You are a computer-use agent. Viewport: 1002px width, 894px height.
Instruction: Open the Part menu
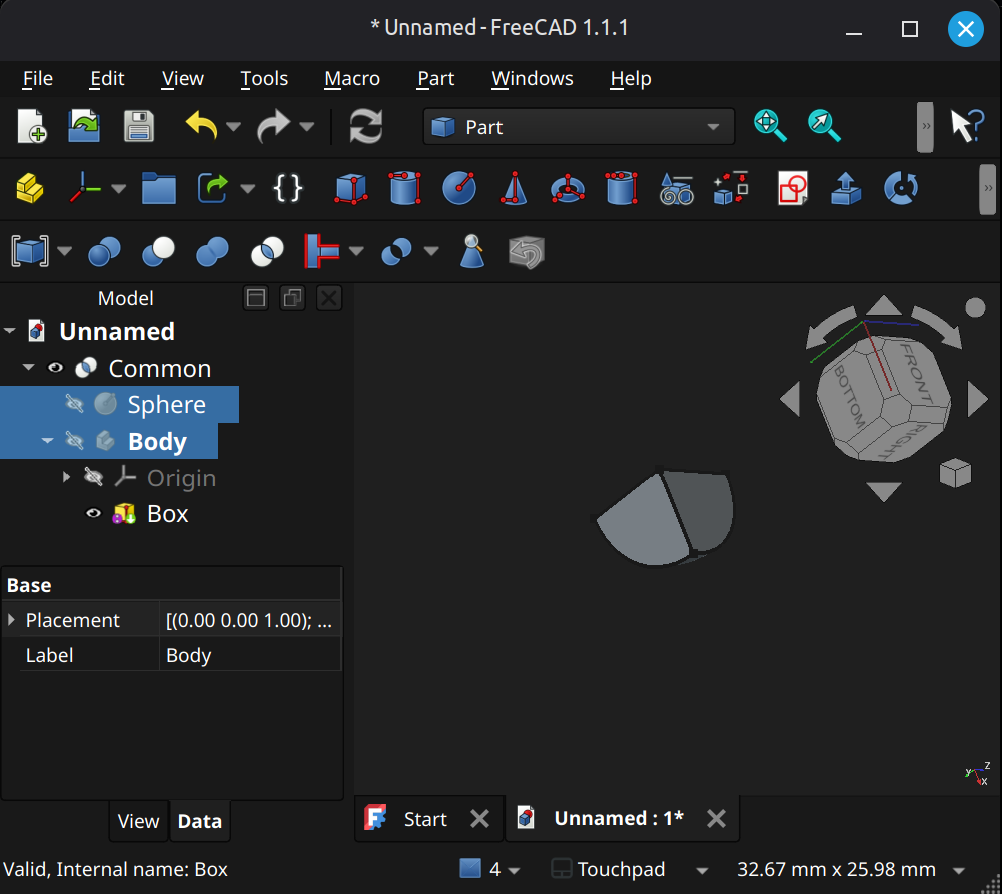coord(436,78)
